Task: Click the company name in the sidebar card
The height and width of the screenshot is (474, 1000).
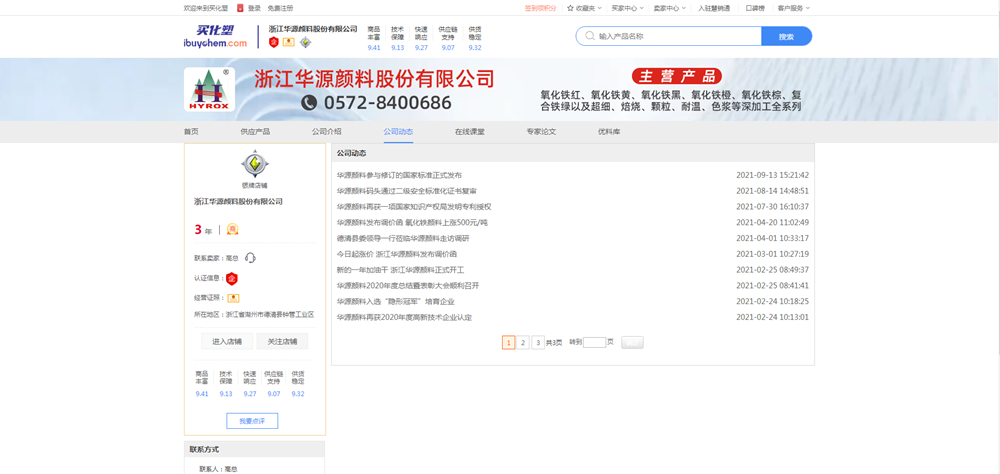Action: [239, 202]
